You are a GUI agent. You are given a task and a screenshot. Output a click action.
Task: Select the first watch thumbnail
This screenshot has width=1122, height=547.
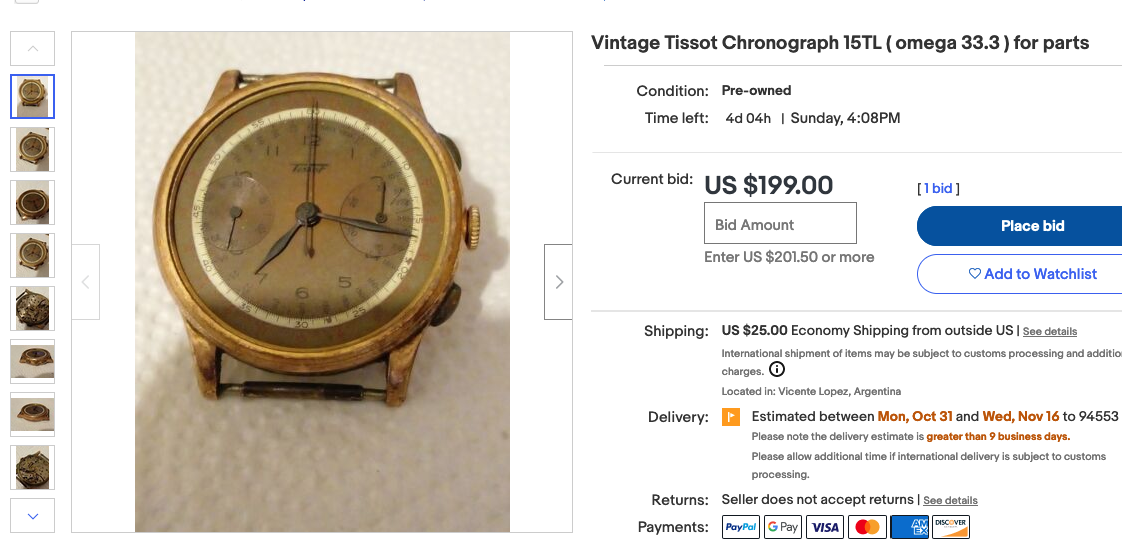(33, 96)
